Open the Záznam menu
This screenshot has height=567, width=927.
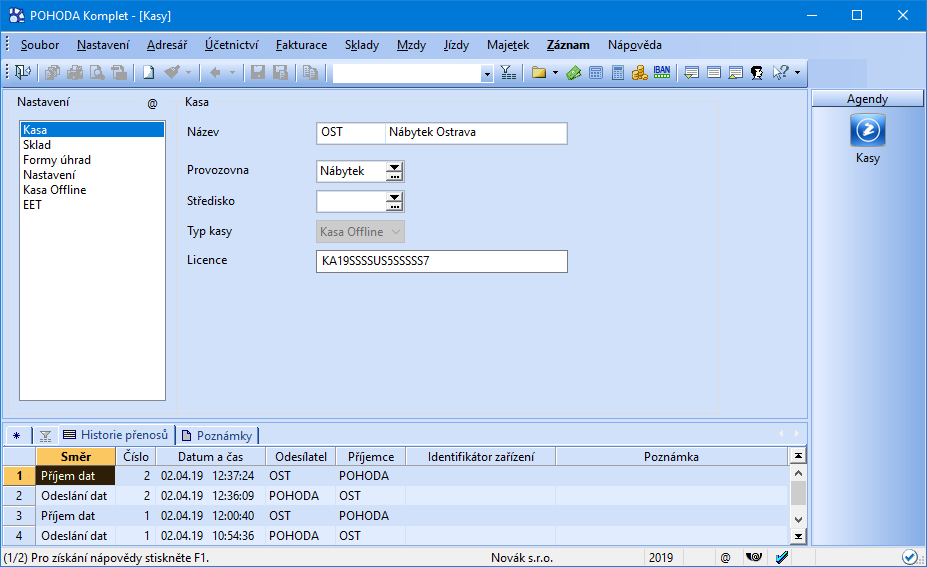coord(568,45)
